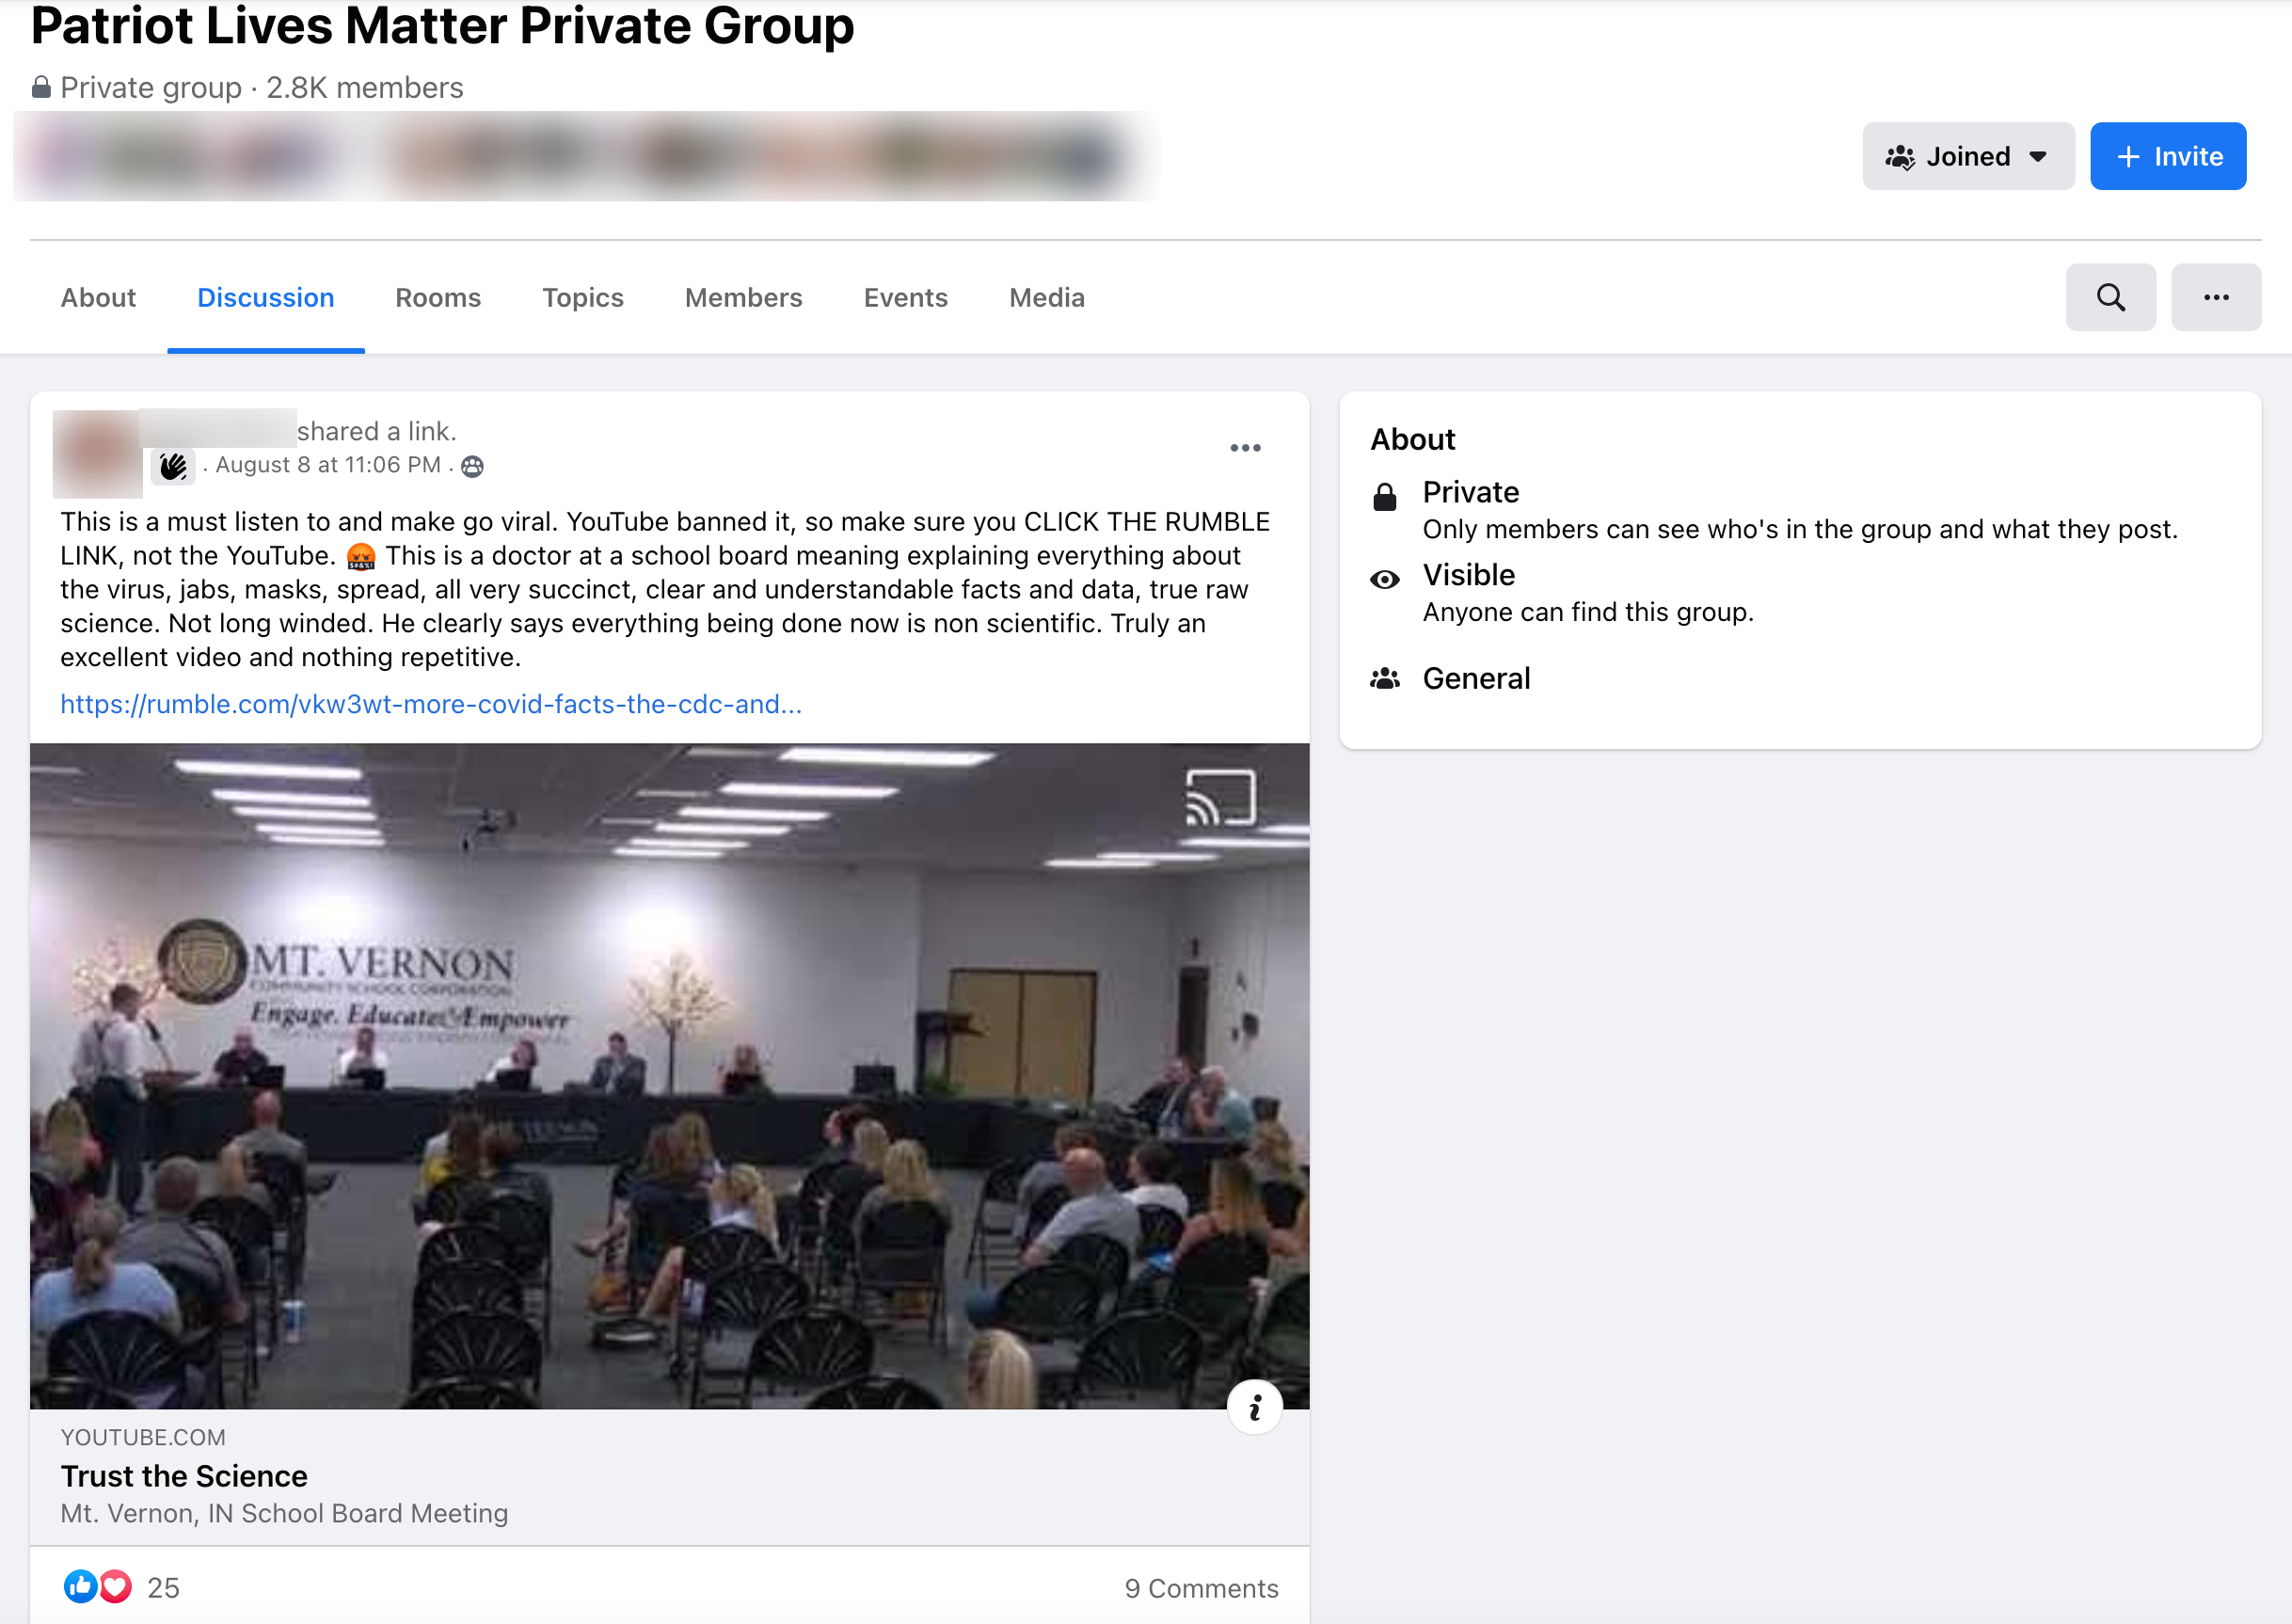Viewport: 2292px width, 1624px height.
Task: Click the cast icon on the video thumbnail
Action: pos(1221,797)
